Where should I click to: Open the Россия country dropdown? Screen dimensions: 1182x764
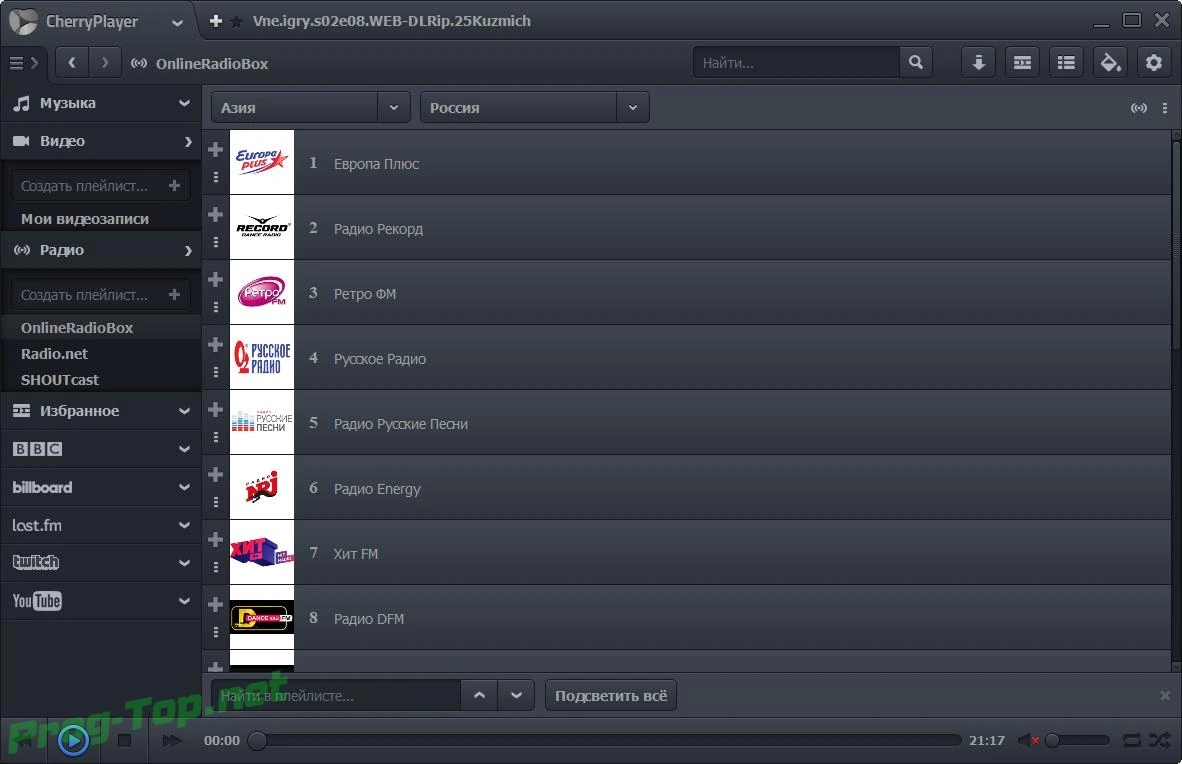[x=534, y=108]
